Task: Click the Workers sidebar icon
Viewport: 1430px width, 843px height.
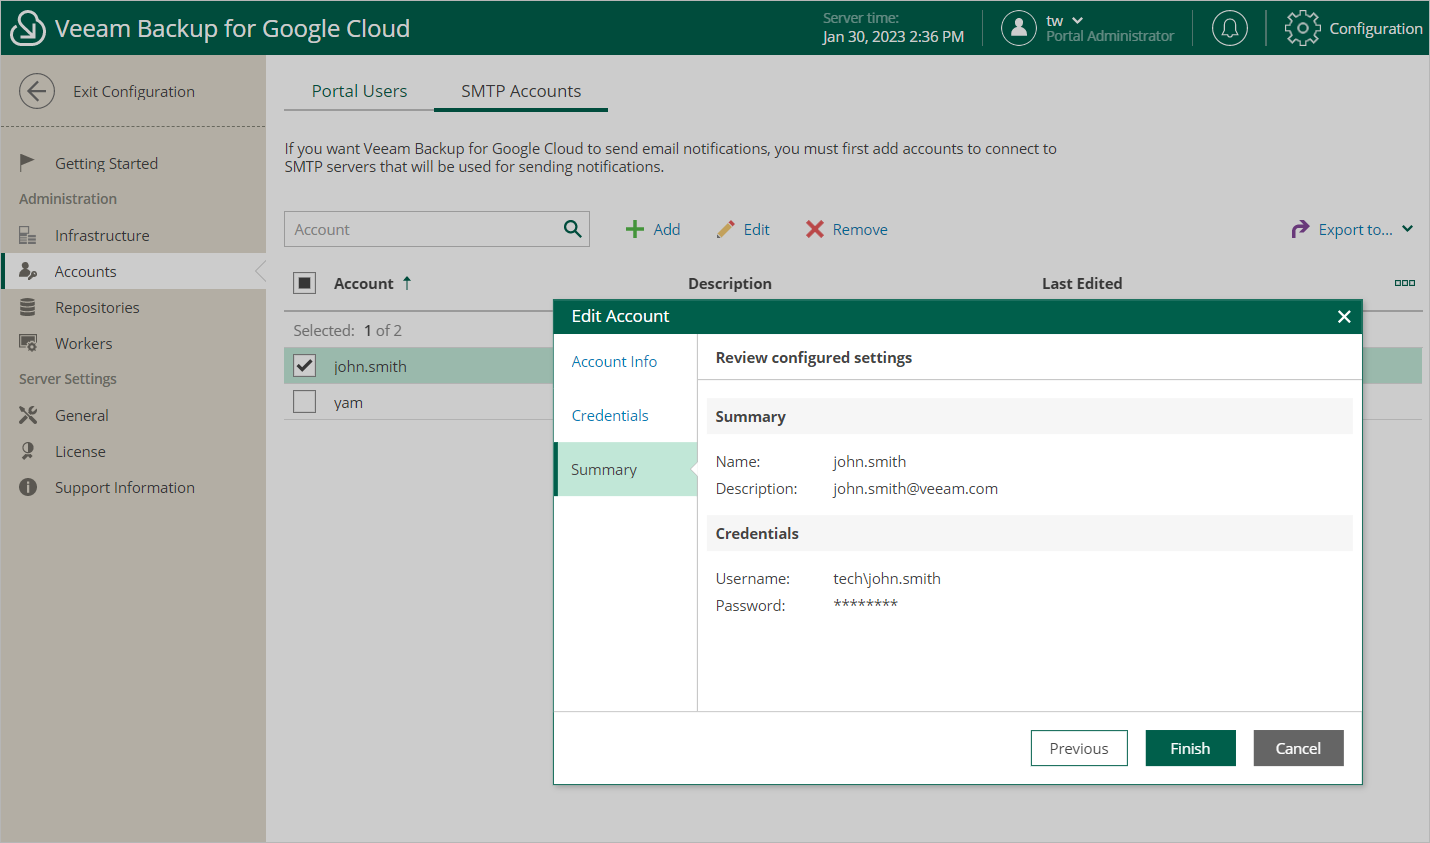Action: 28,343
